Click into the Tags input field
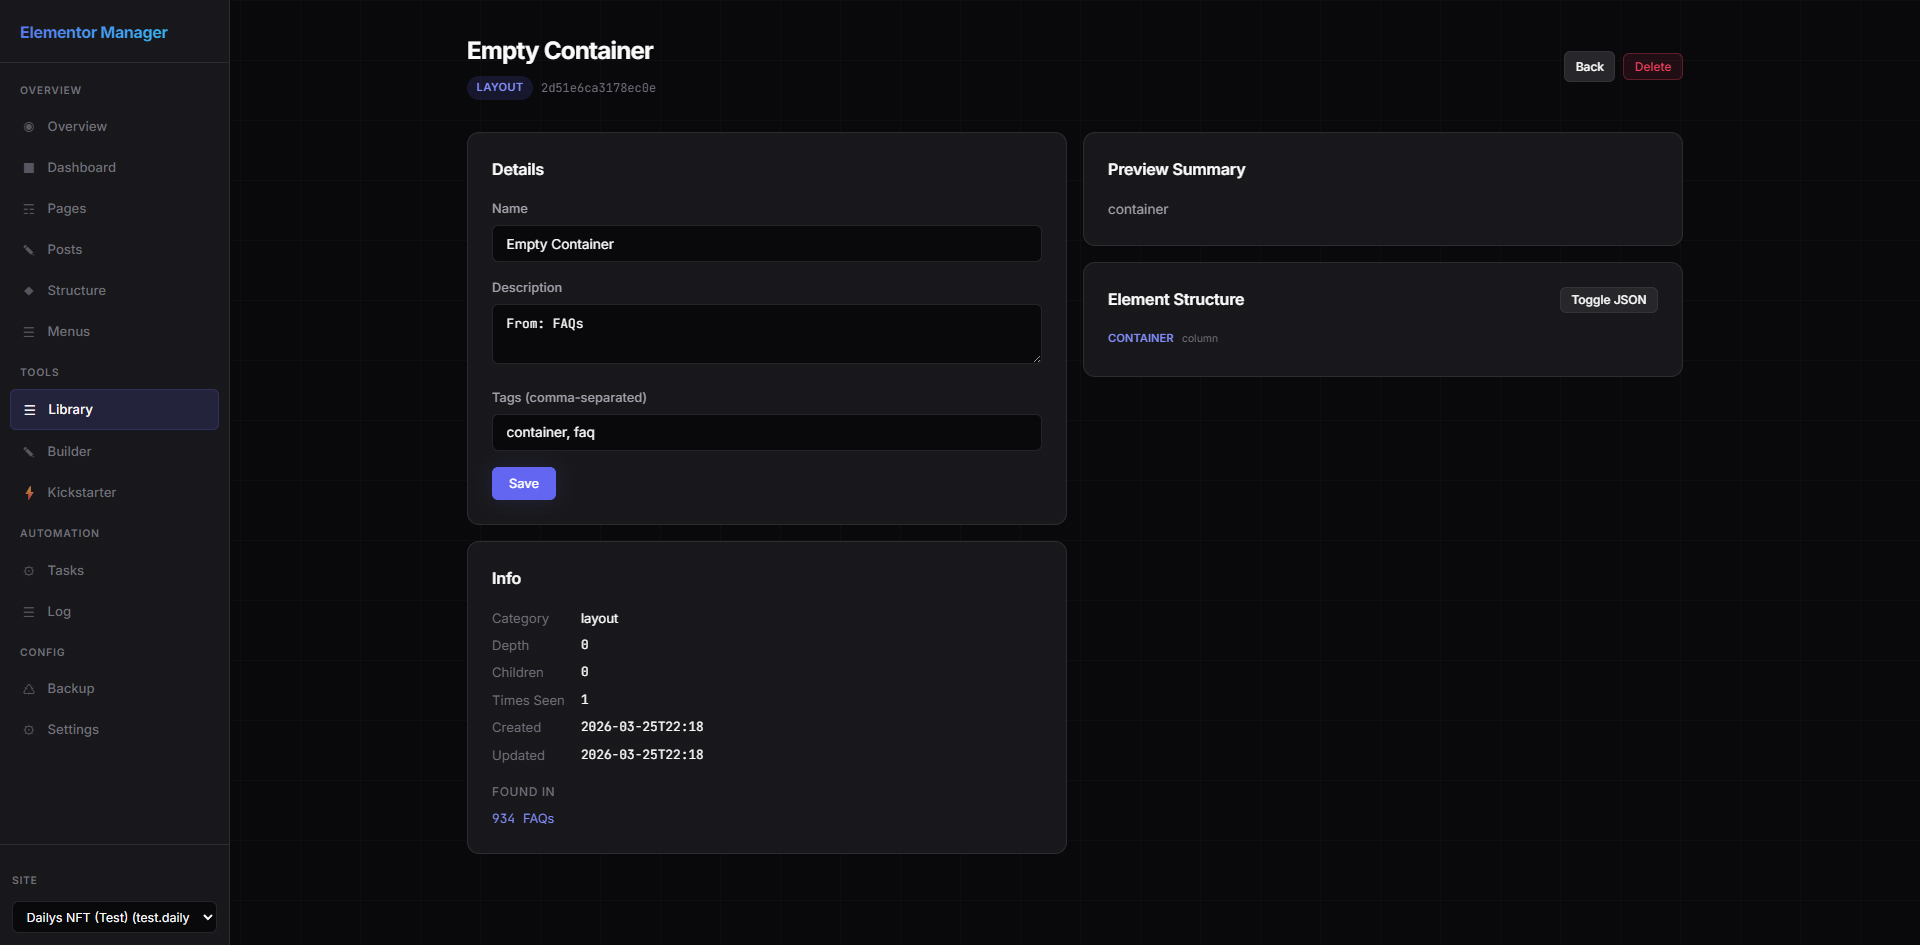Image resolution: width=1920 pixels, height=945 pixels. click(766, 433)
